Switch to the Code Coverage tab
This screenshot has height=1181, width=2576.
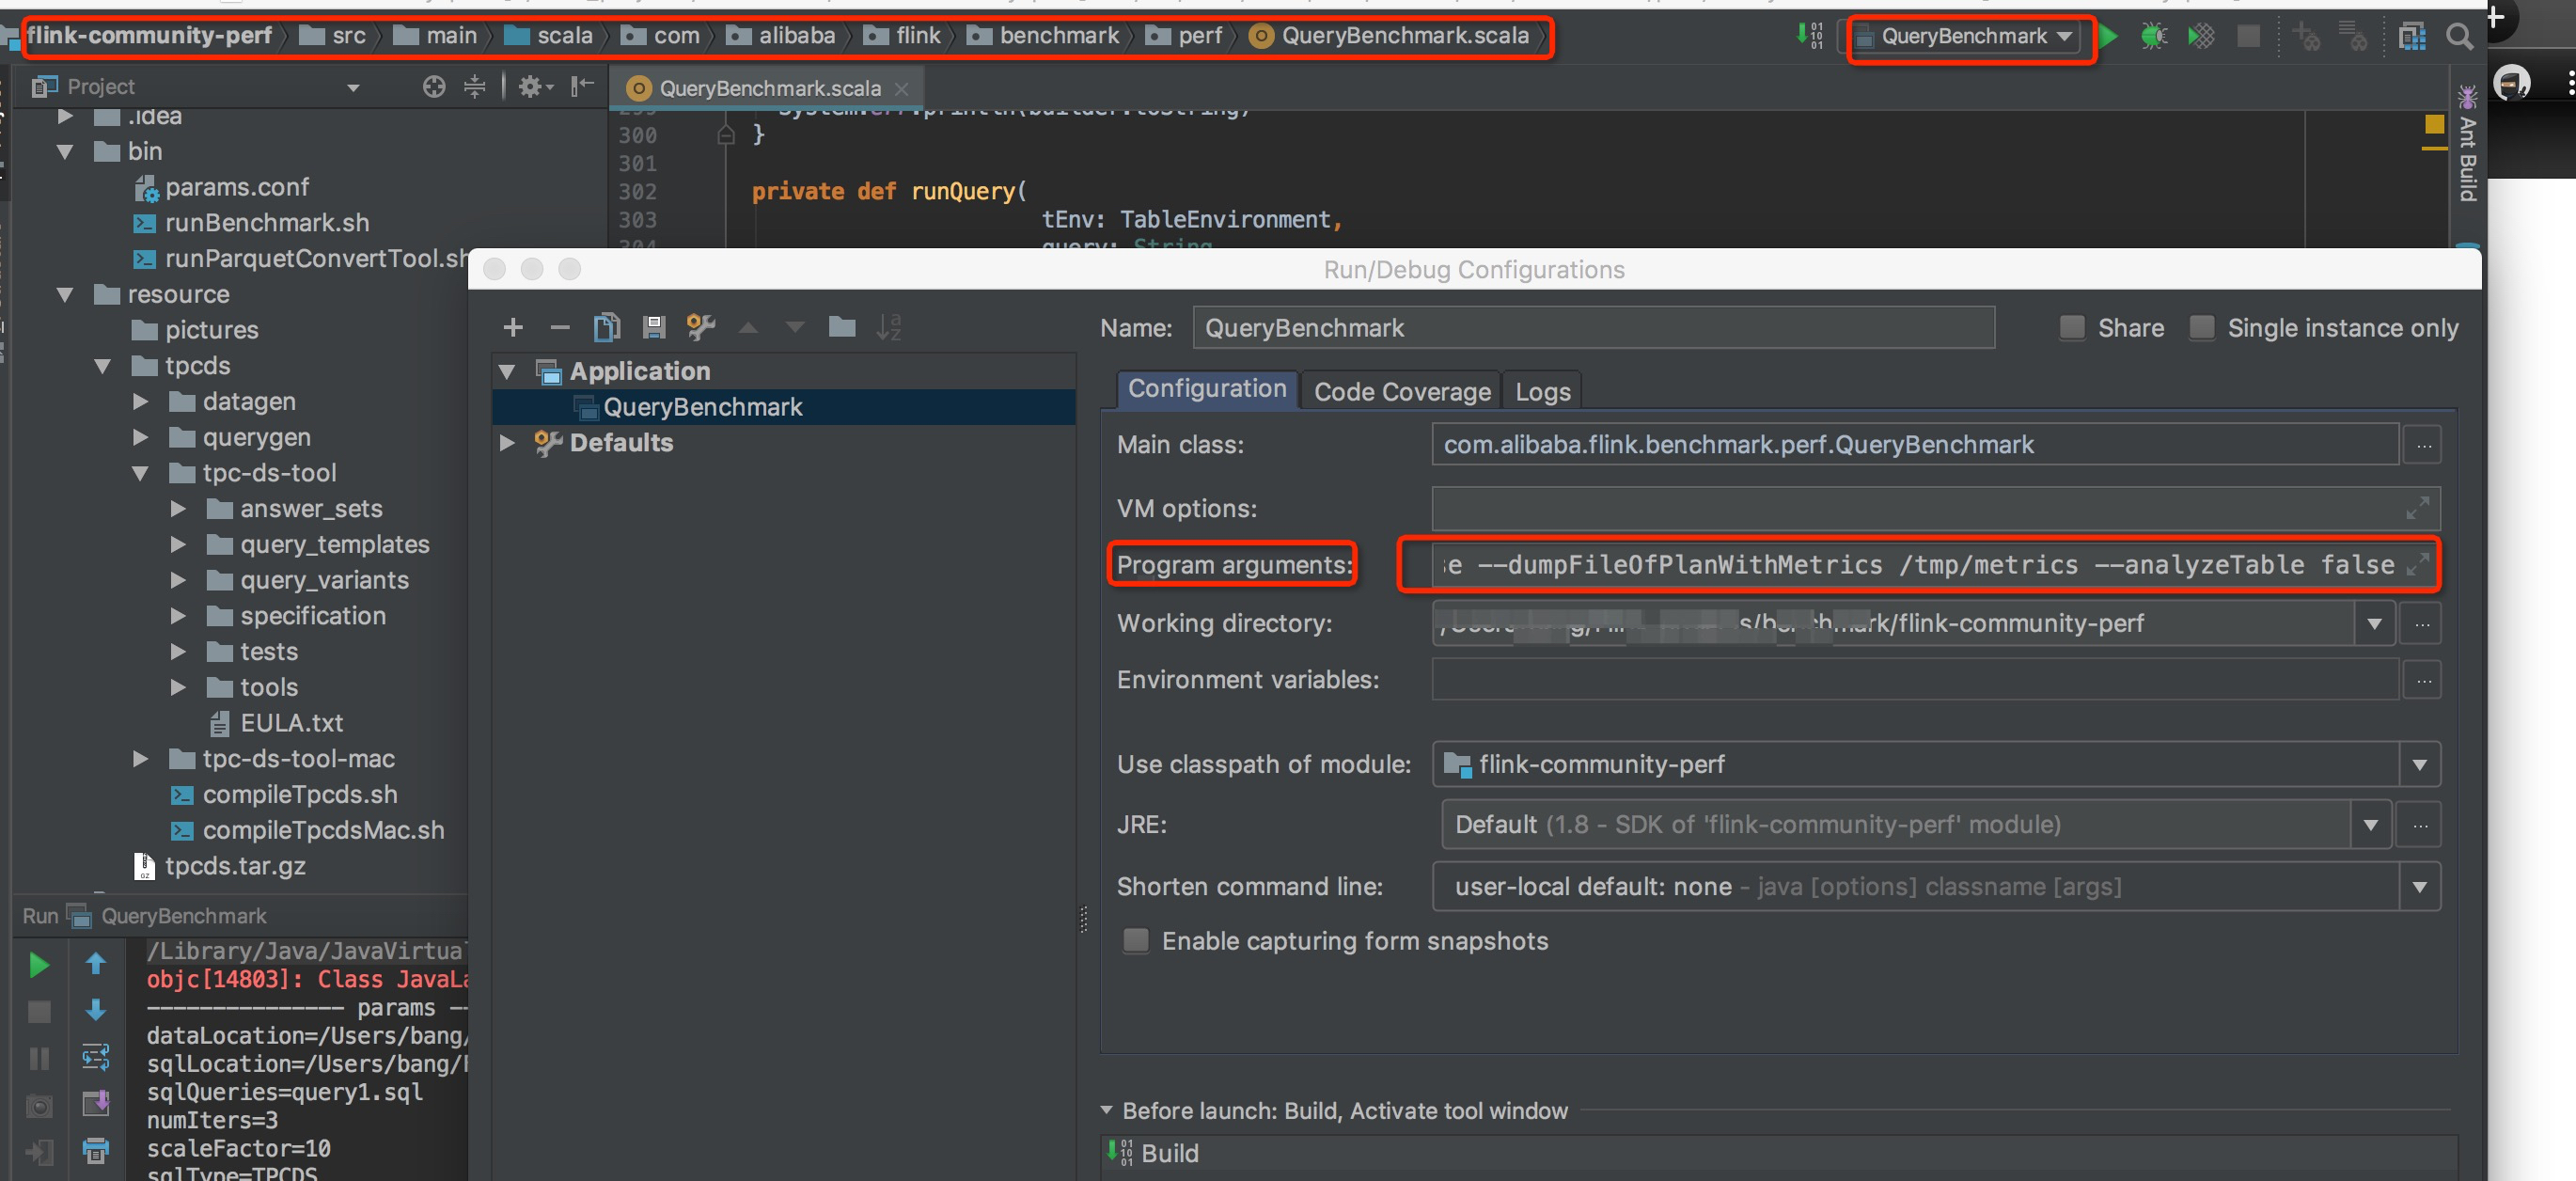click(x=1401, y=391)
